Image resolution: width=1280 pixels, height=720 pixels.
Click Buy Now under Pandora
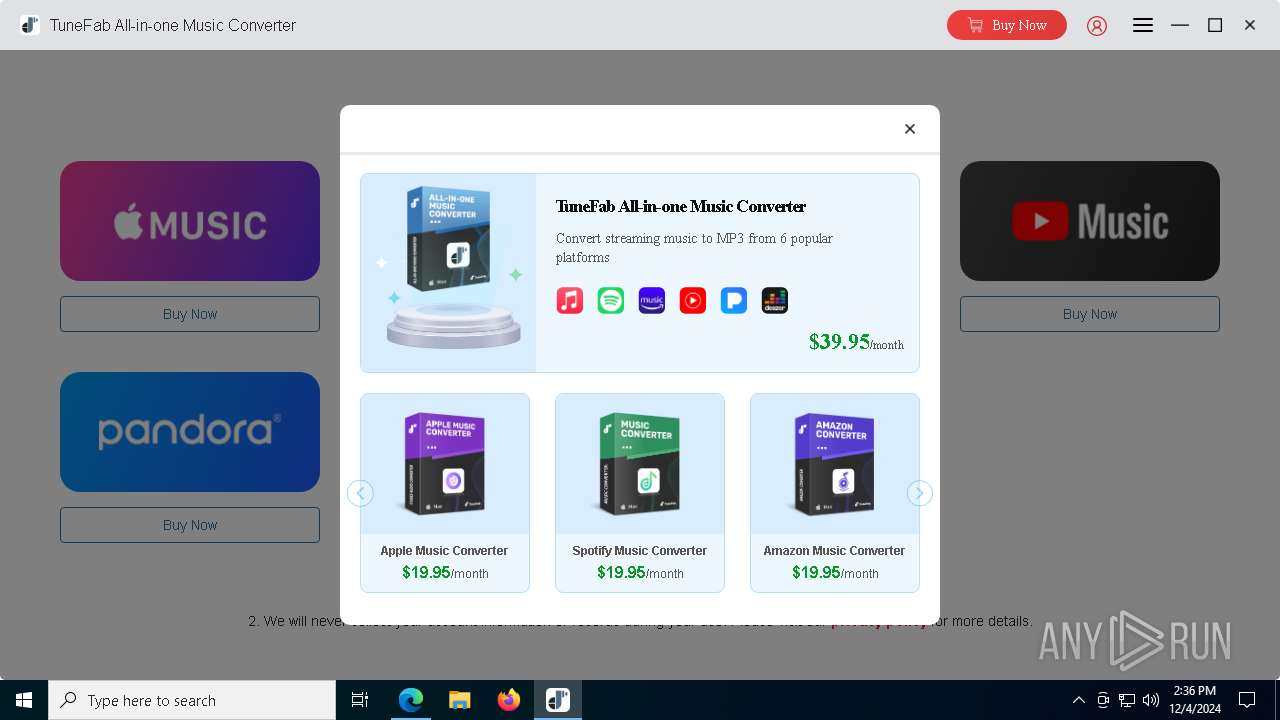[x=190, y=525]
